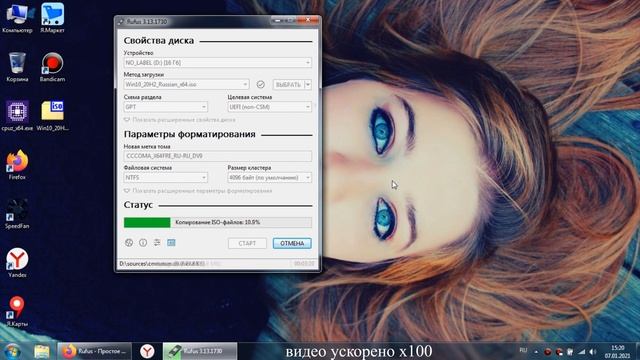Expand 'Показать расширенные параметры форматирования'
The width and height of the screenshot is (640, 360).
(198, 191)
